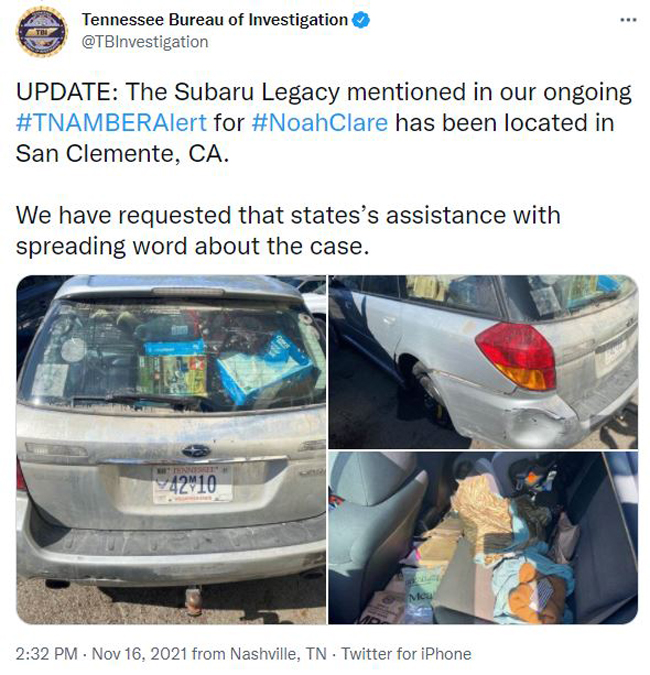The width and height of the screenshot is (650, 675).
Task: Click the tweet text about San Clemente, CA
Action: click(324, 123)
